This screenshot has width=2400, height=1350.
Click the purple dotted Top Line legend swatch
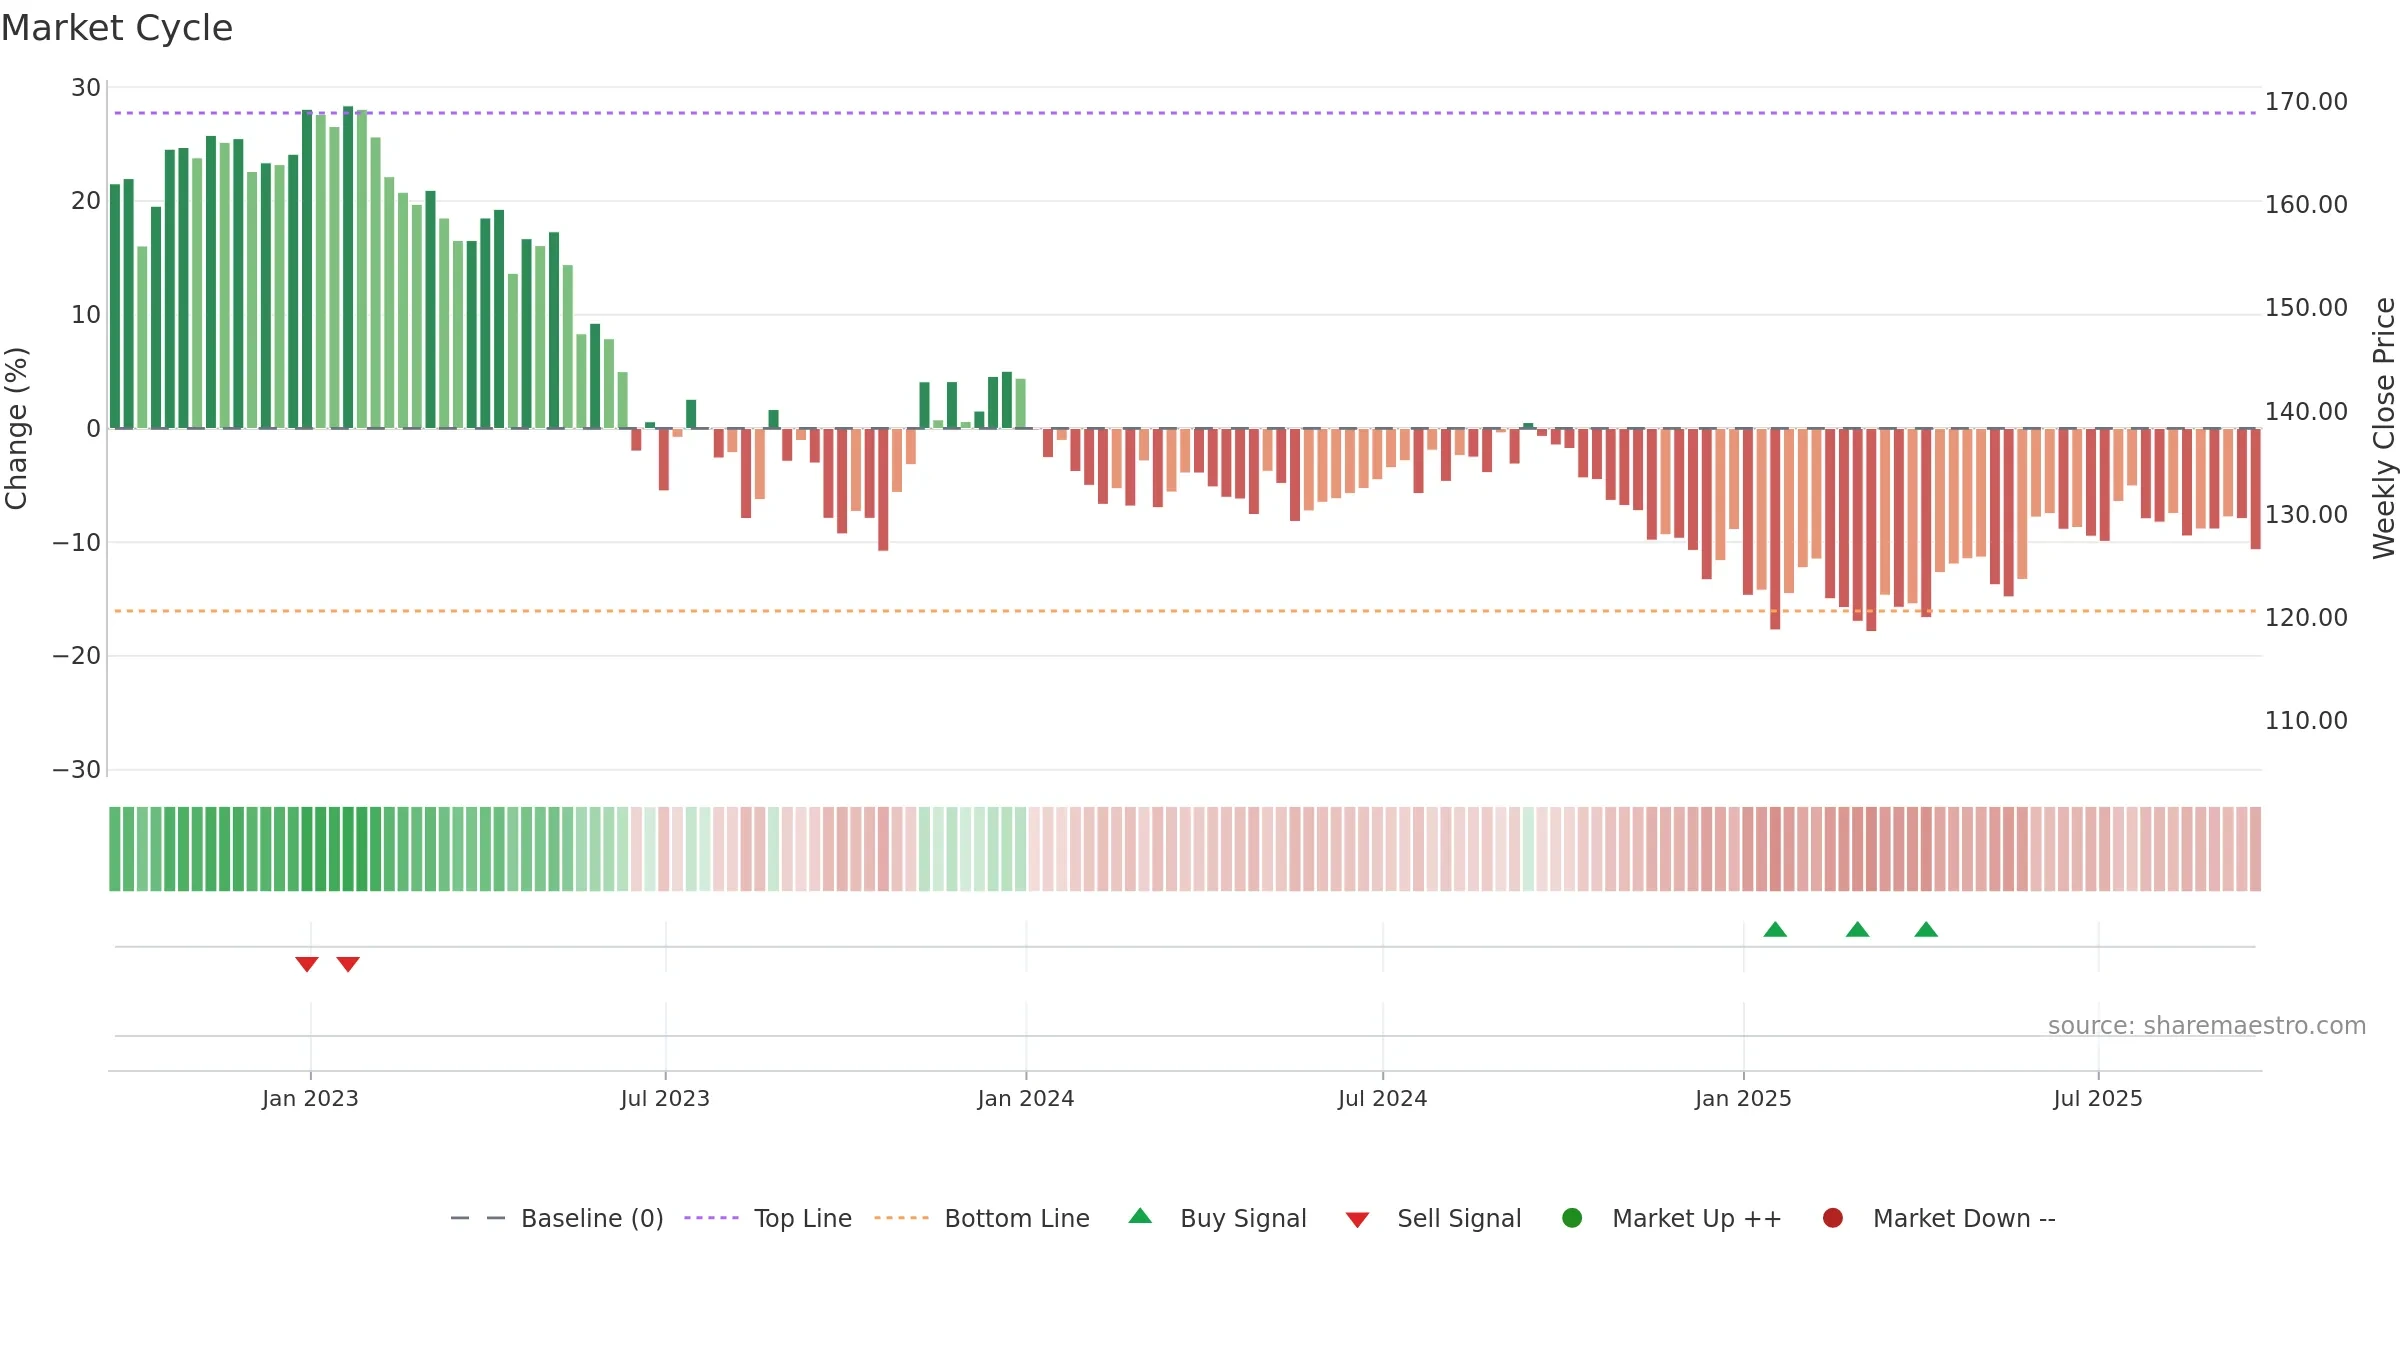coord(711,1218)
